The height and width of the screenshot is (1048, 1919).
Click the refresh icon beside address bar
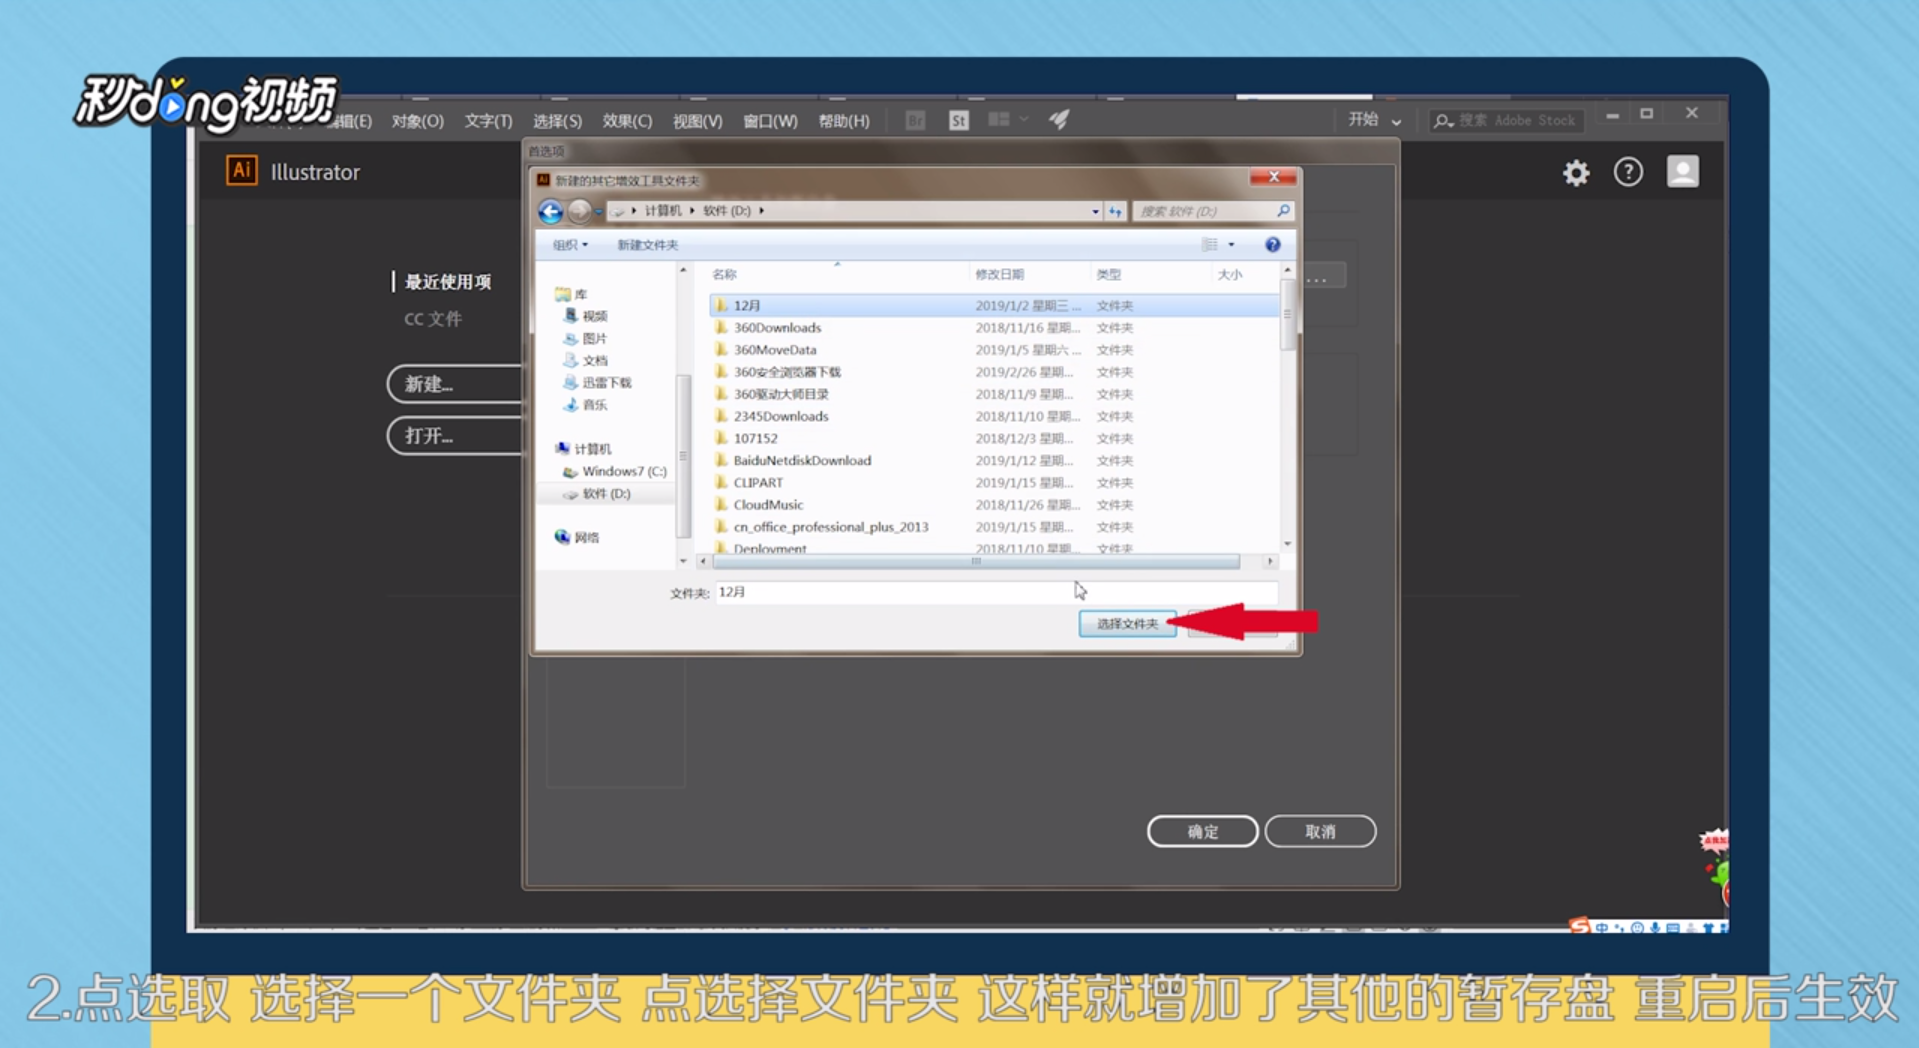pos(1115,211)
